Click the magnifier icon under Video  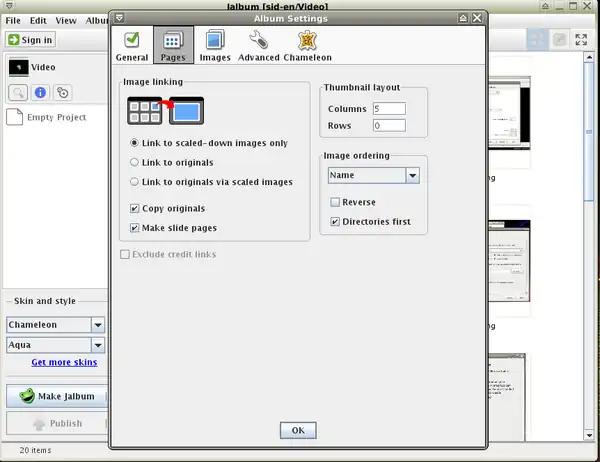point(18,93)
